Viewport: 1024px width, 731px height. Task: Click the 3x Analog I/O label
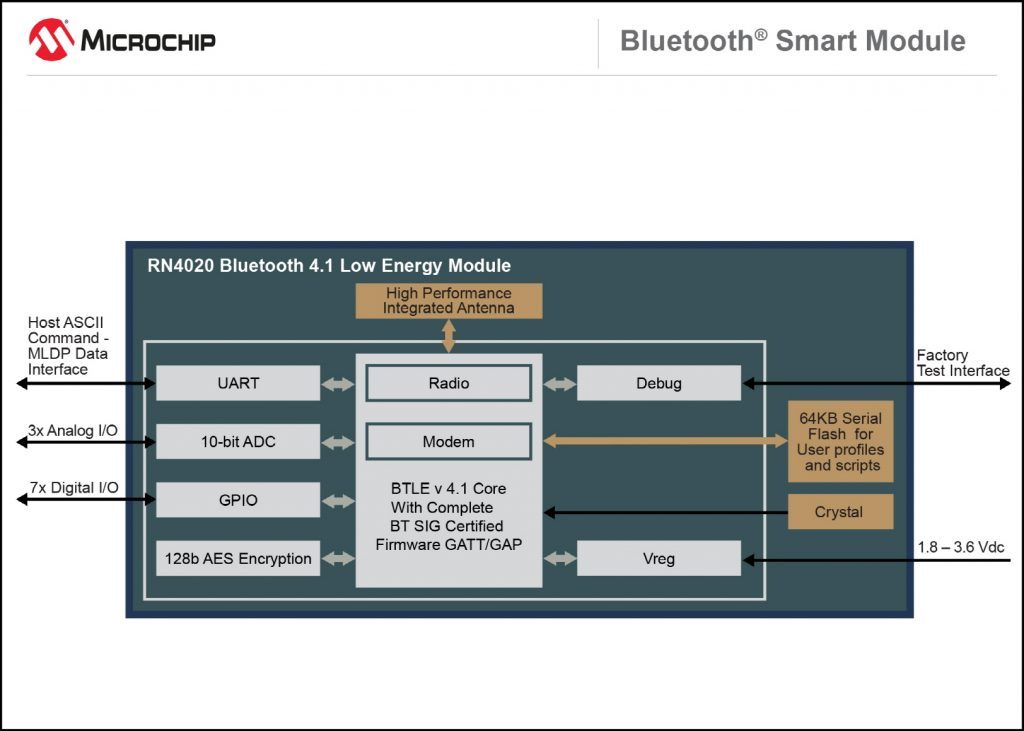click(x=73, y=430)
